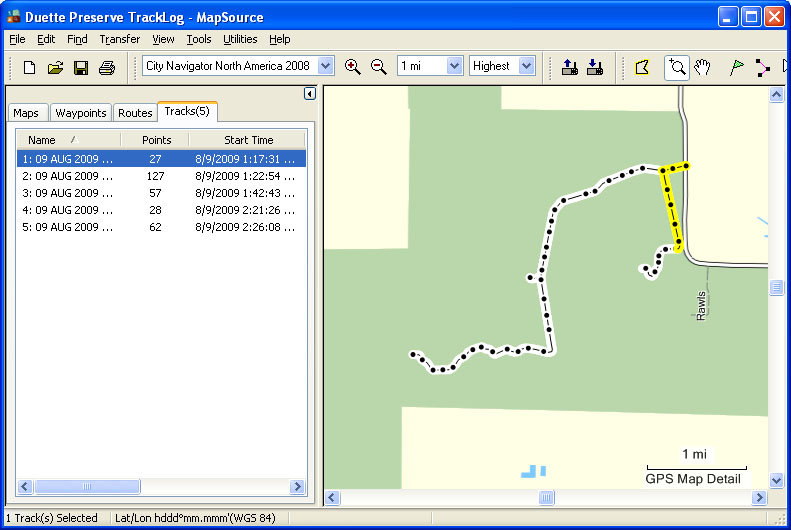Click start time 8/9/2009 2:26:08
This screenshot has height=530, width=791.
(245, 227)
